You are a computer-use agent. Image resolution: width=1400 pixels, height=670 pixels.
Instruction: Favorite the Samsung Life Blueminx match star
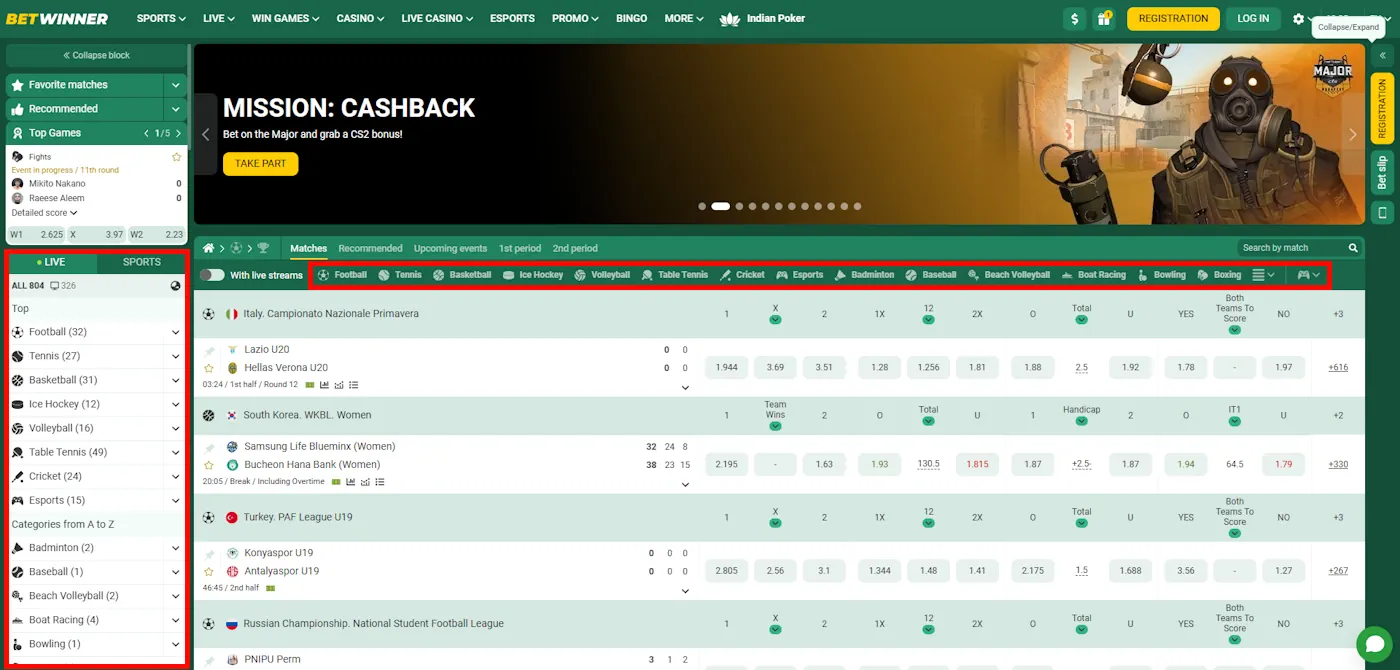click(208, 465)
